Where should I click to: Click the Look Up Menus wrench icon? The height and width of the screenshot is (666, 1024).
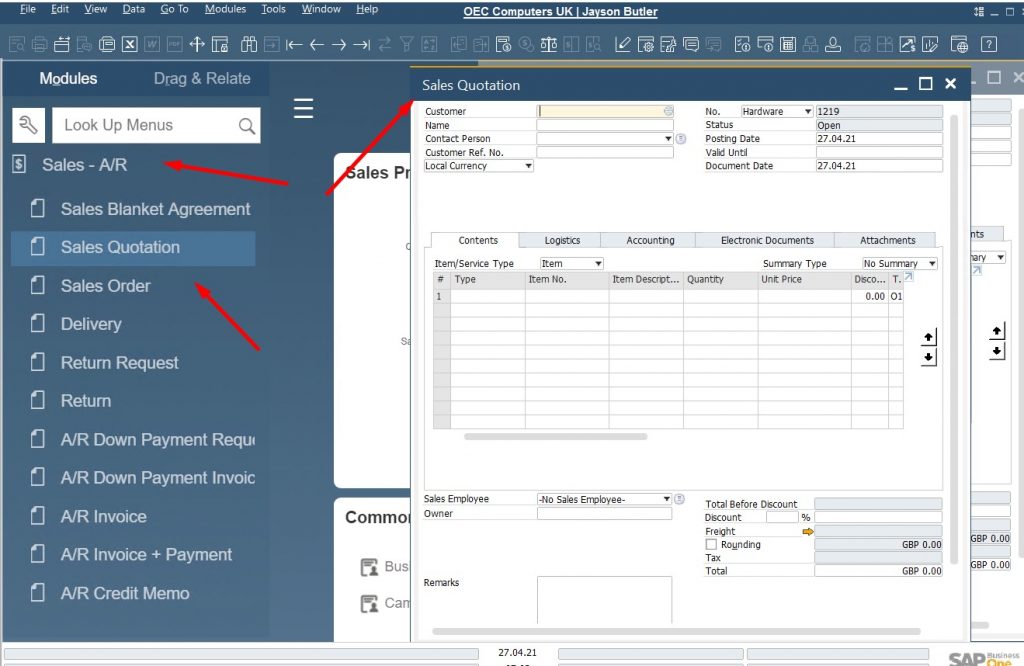coord(27,125)
